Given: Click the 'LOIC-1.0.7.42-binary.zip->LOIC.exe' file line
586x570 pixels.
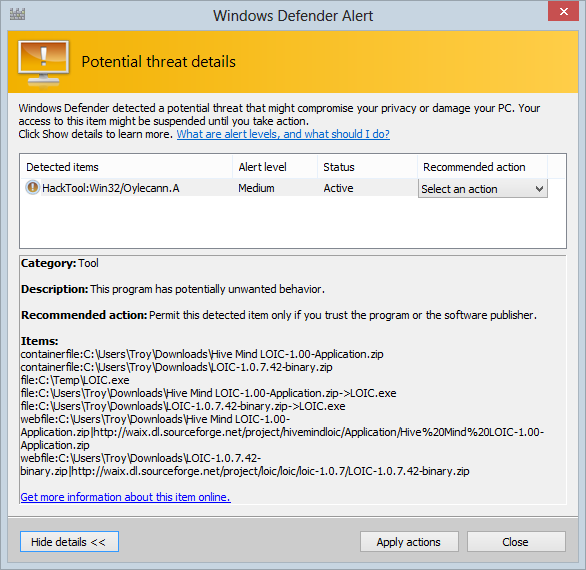Looking at the screenshot, I should (183, 406).
